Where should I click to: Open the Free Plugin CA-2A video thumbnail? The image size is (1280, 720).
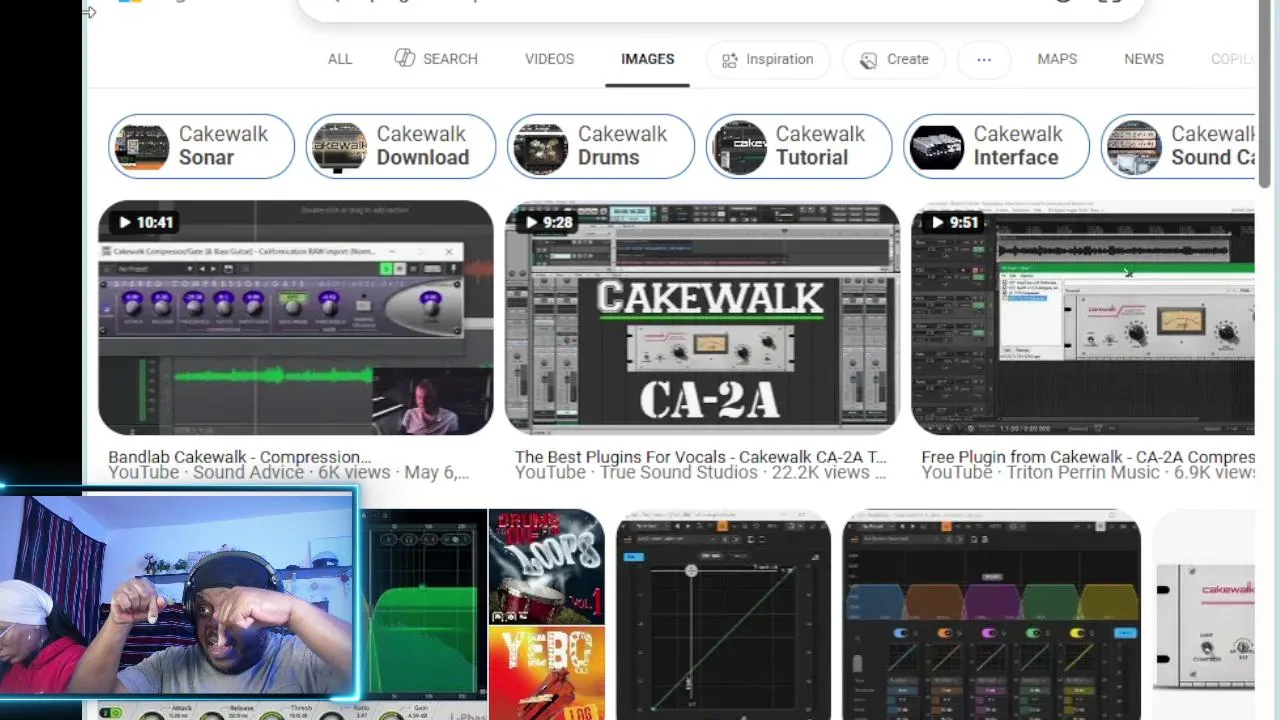[x=1083, y=318]
